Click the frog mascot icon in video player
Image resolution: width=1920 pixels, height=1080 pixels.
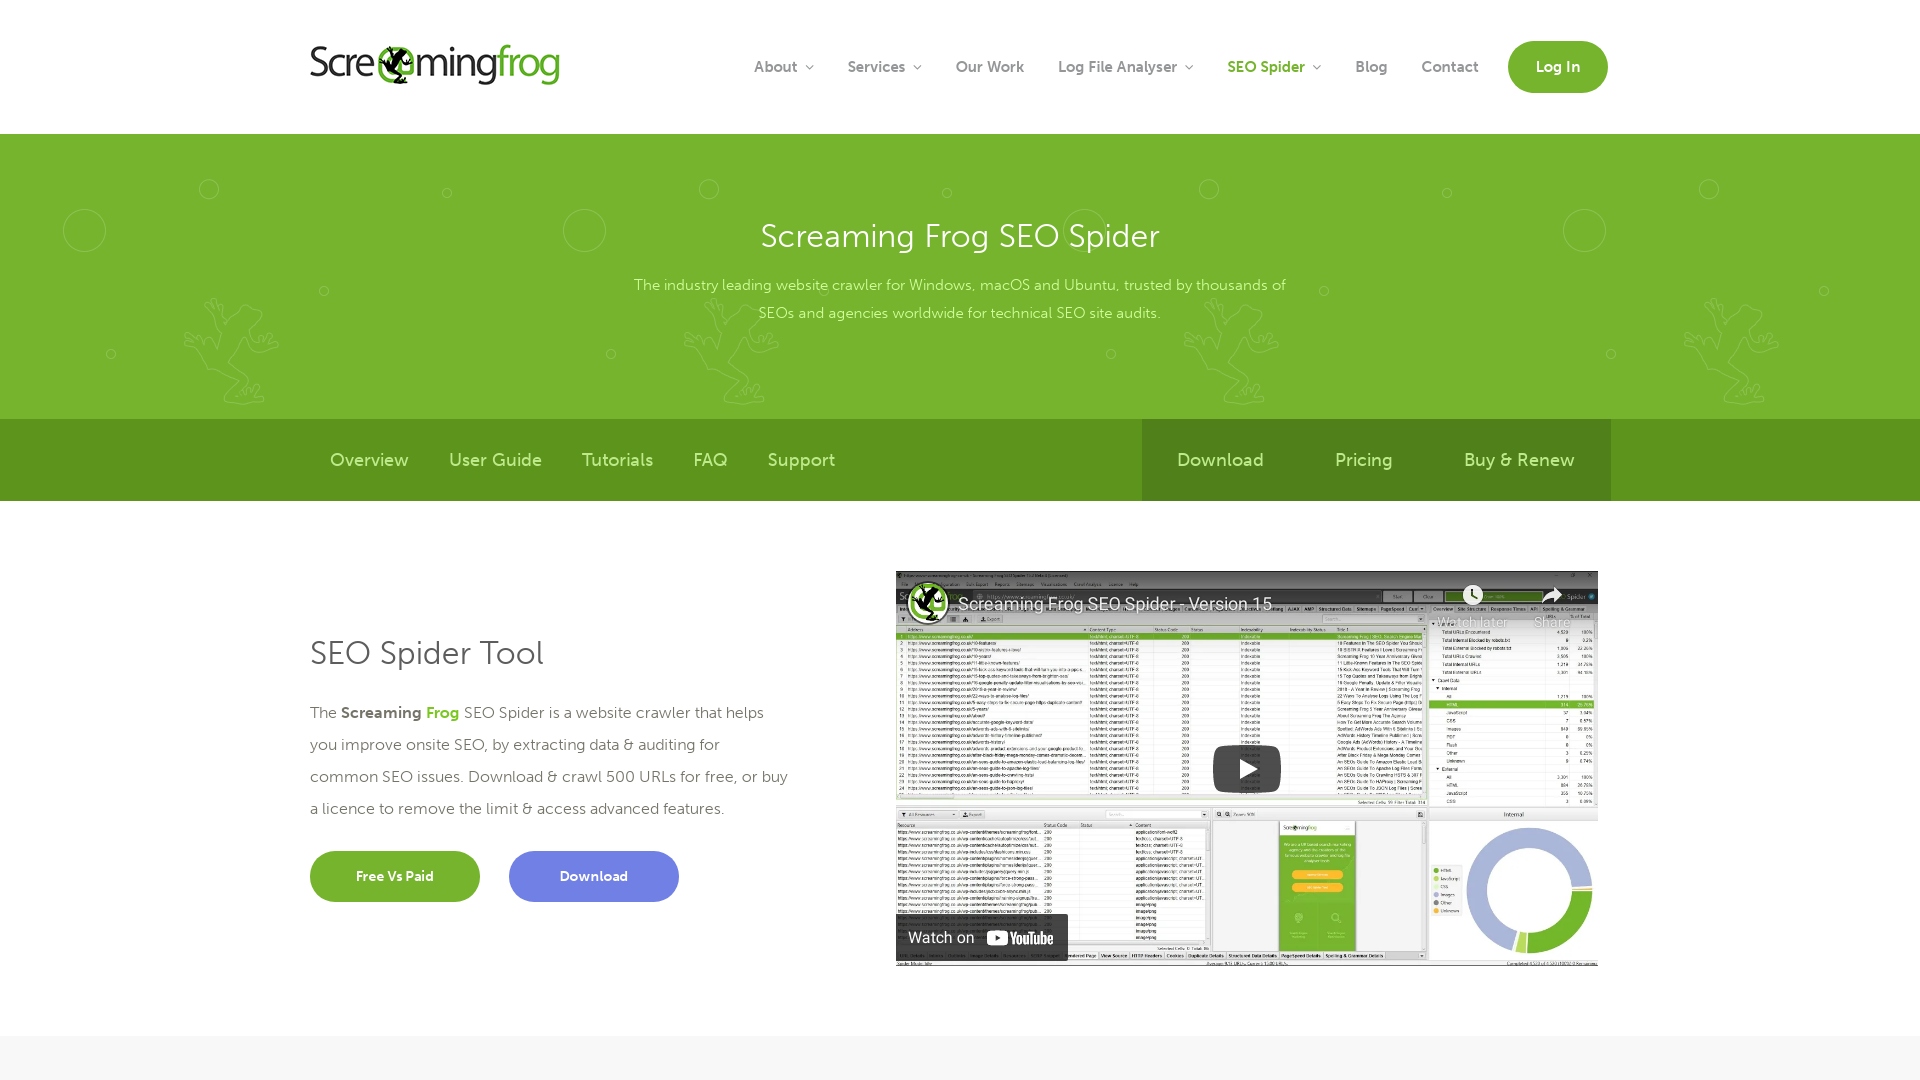point(928,603)
